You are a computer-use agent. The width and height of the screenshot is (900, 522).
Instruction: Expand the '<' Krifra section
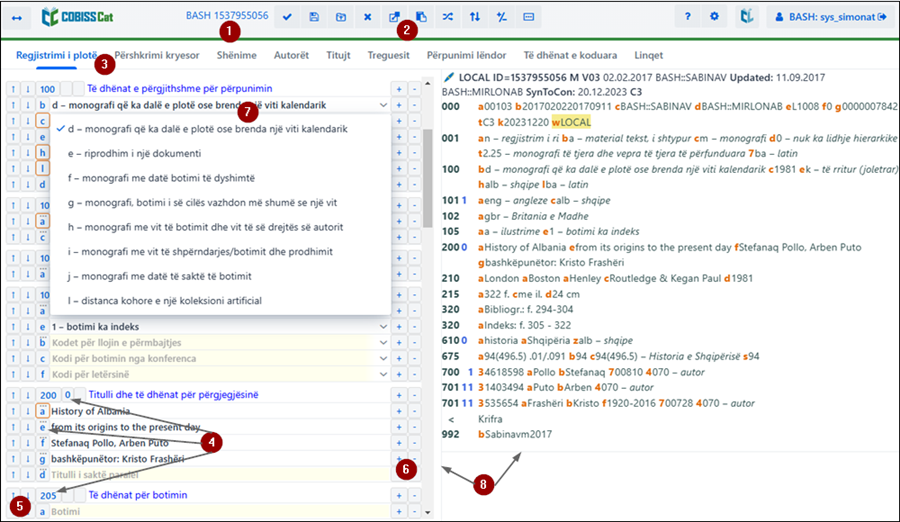(x=451, y=420)
